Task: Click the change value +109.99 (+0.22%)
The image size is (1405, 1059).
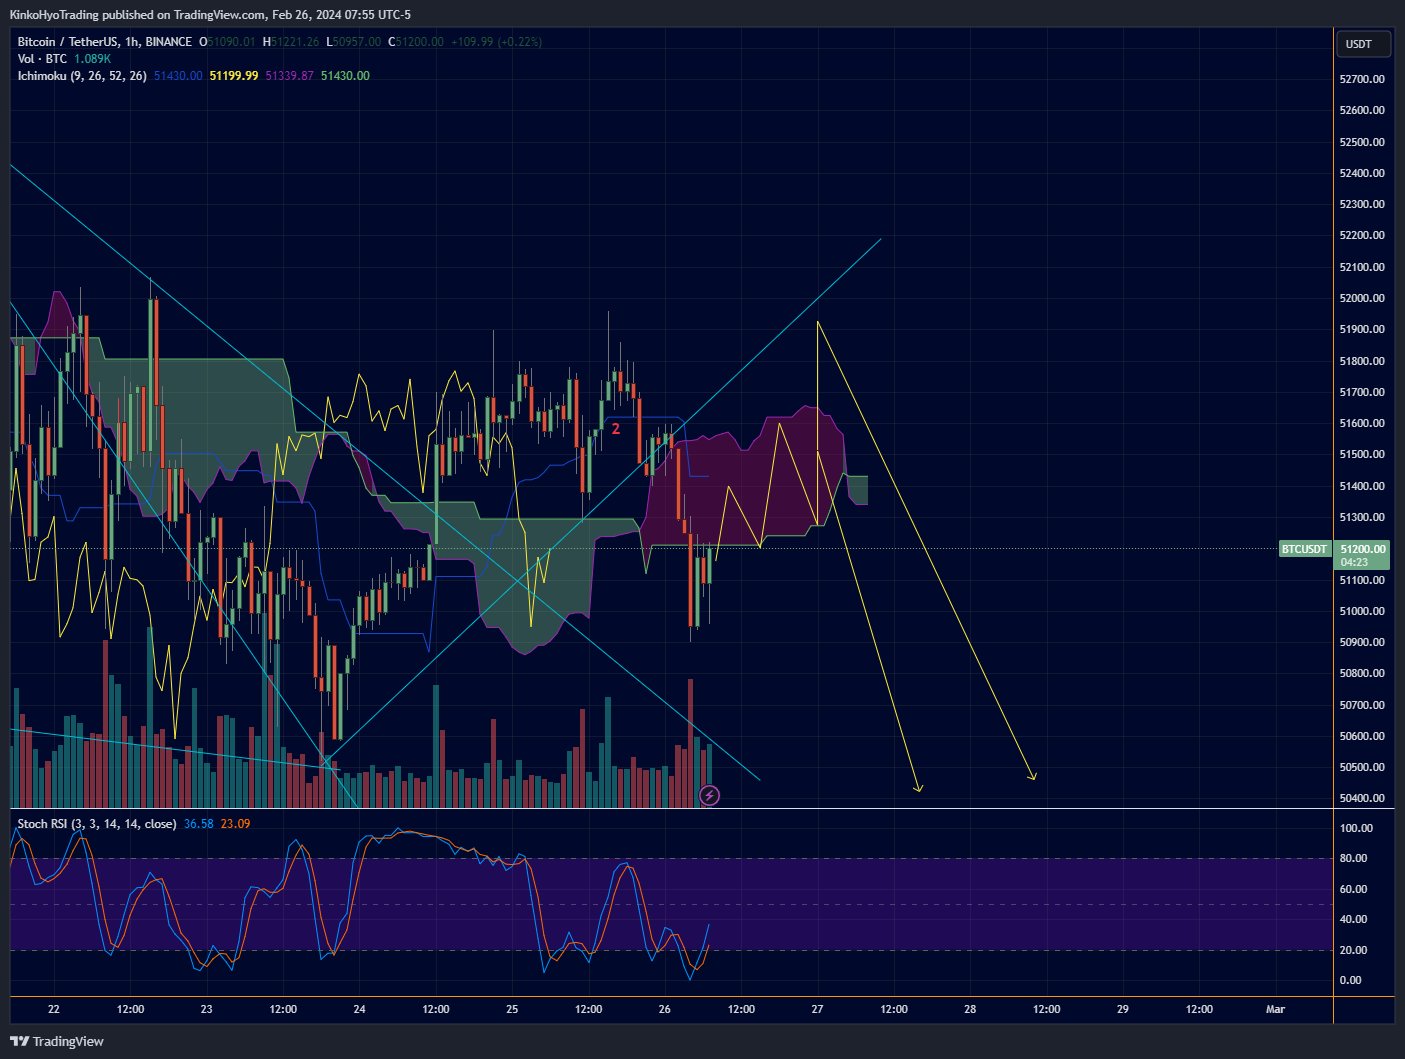Action: tap(496, 42)
